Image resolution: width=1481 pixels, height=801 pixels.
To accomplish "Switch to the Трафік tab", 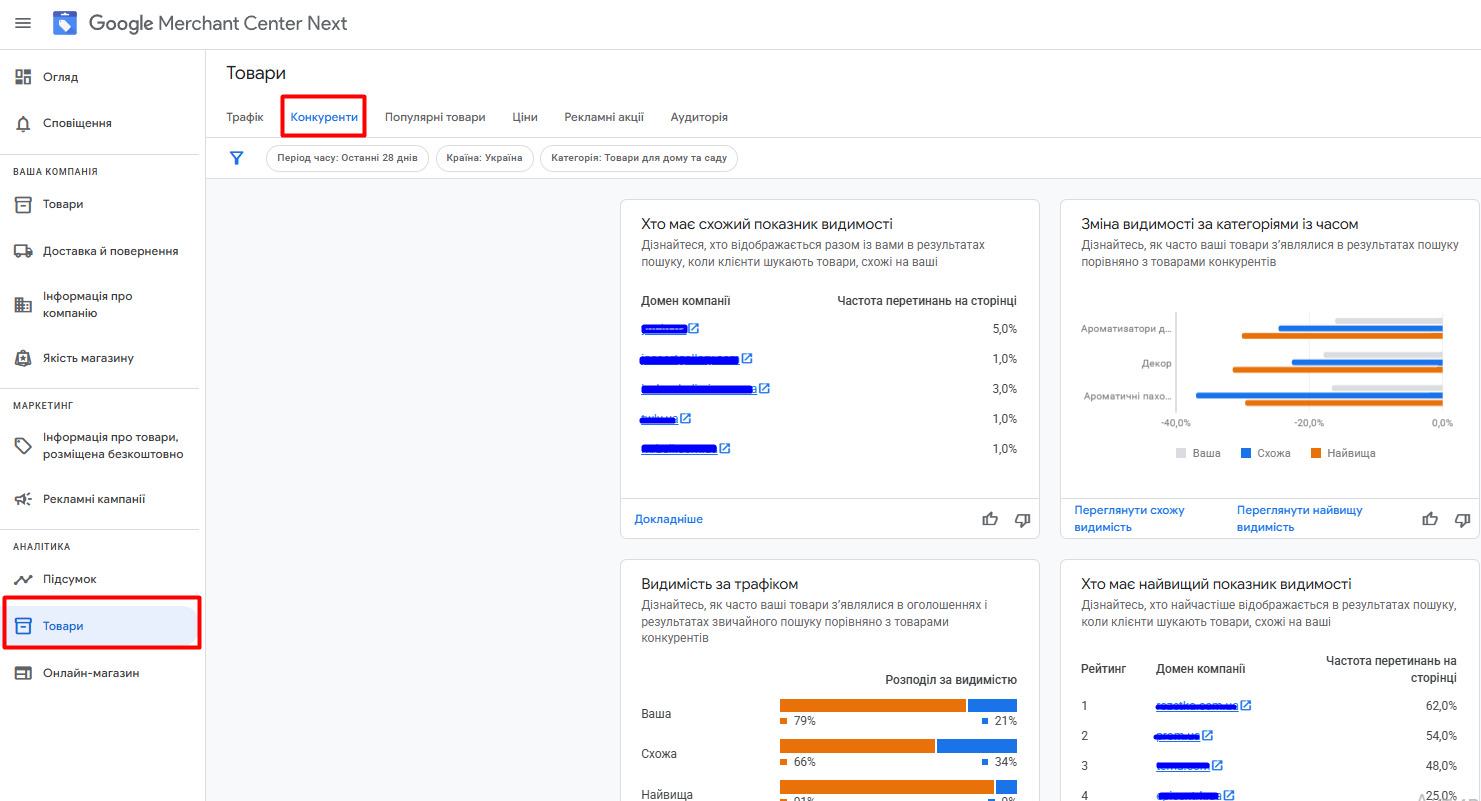I will [245, 117].
